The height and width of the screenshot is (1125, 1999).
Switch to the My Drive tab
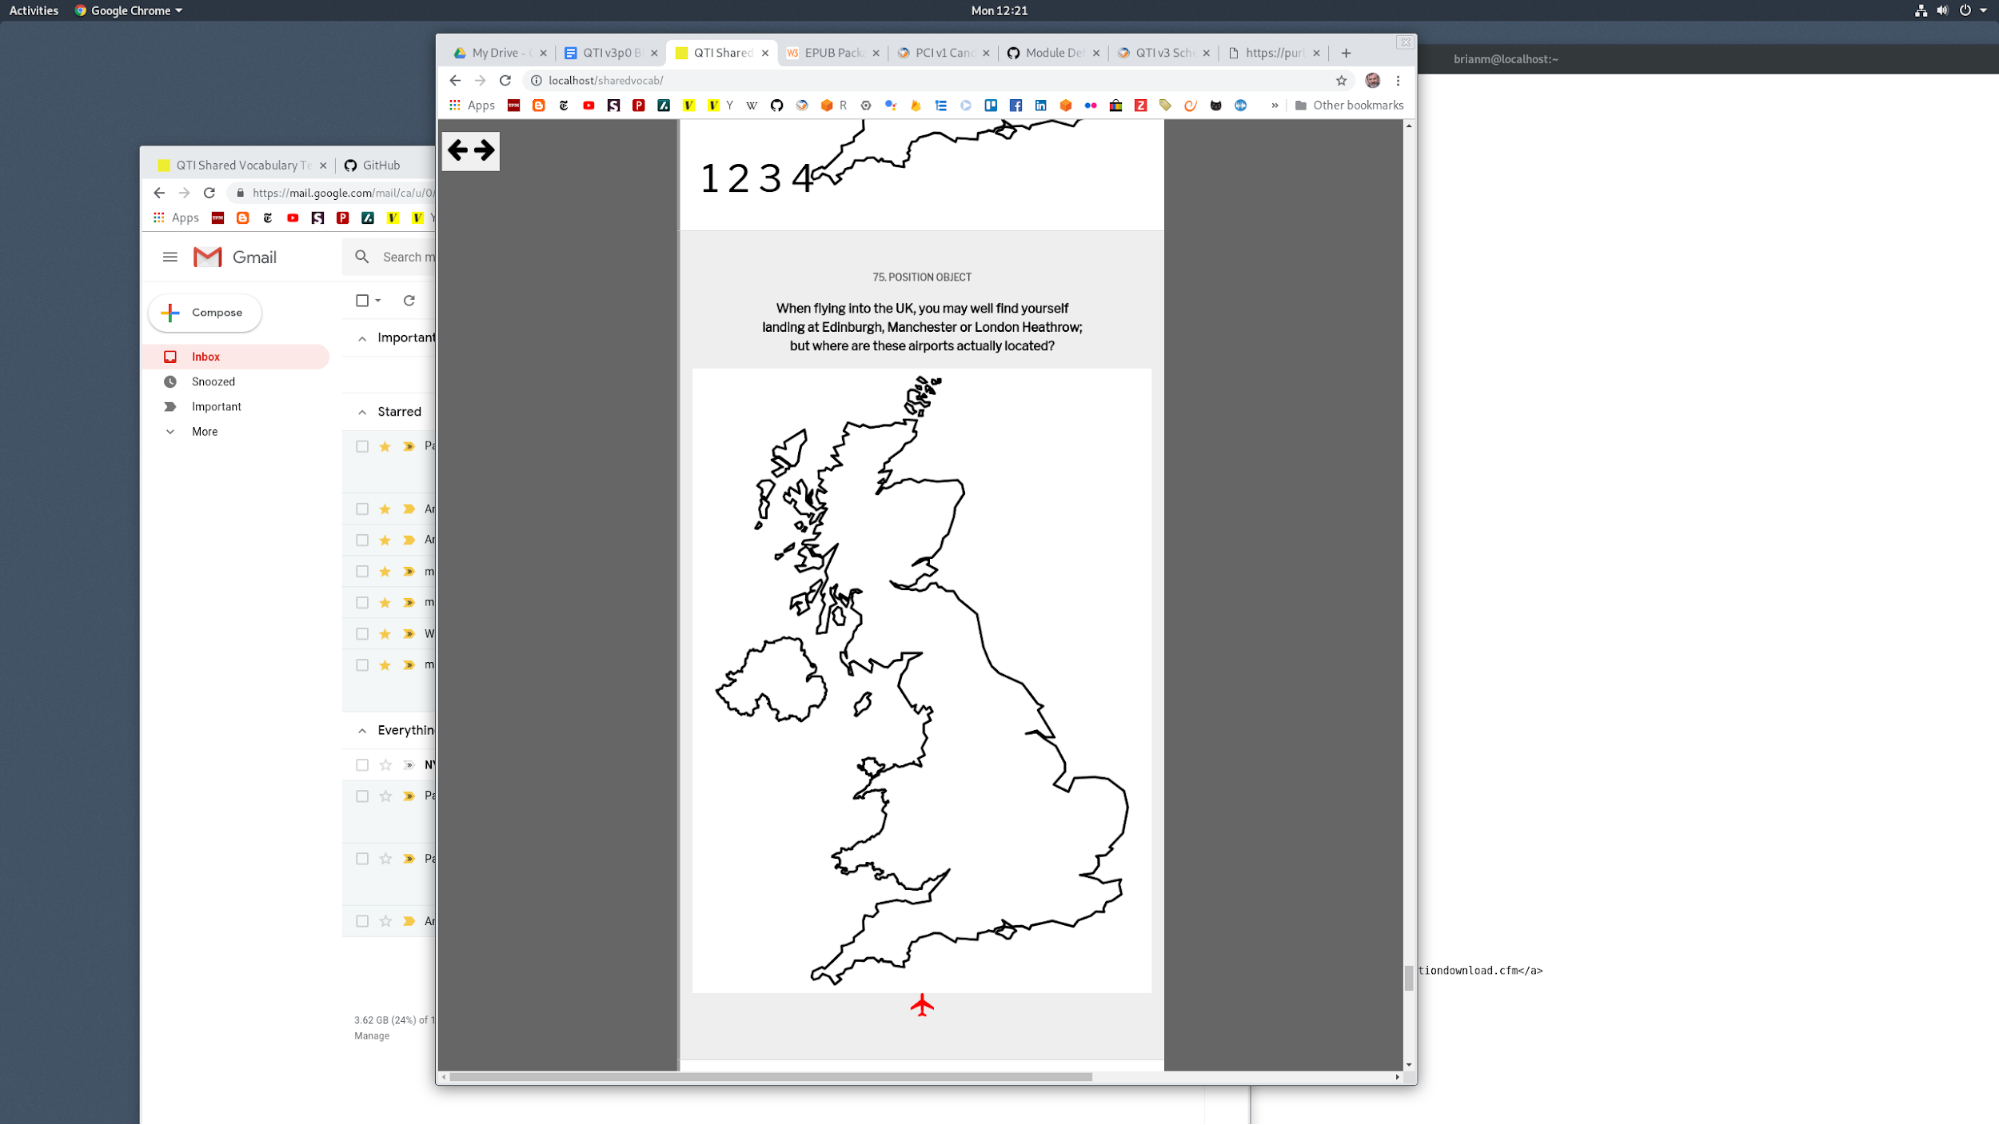pyautogui.click(x=494, y=53)
